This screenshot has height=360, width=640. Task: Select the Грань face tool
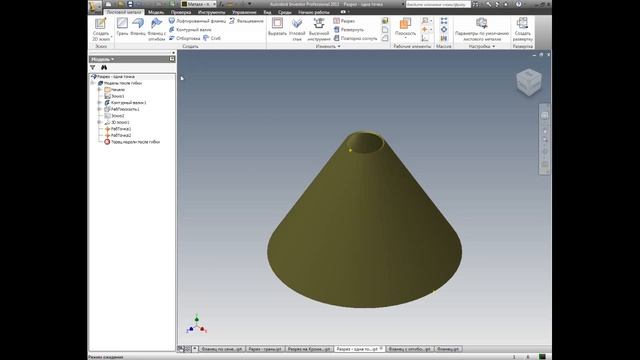coord(122,27)
